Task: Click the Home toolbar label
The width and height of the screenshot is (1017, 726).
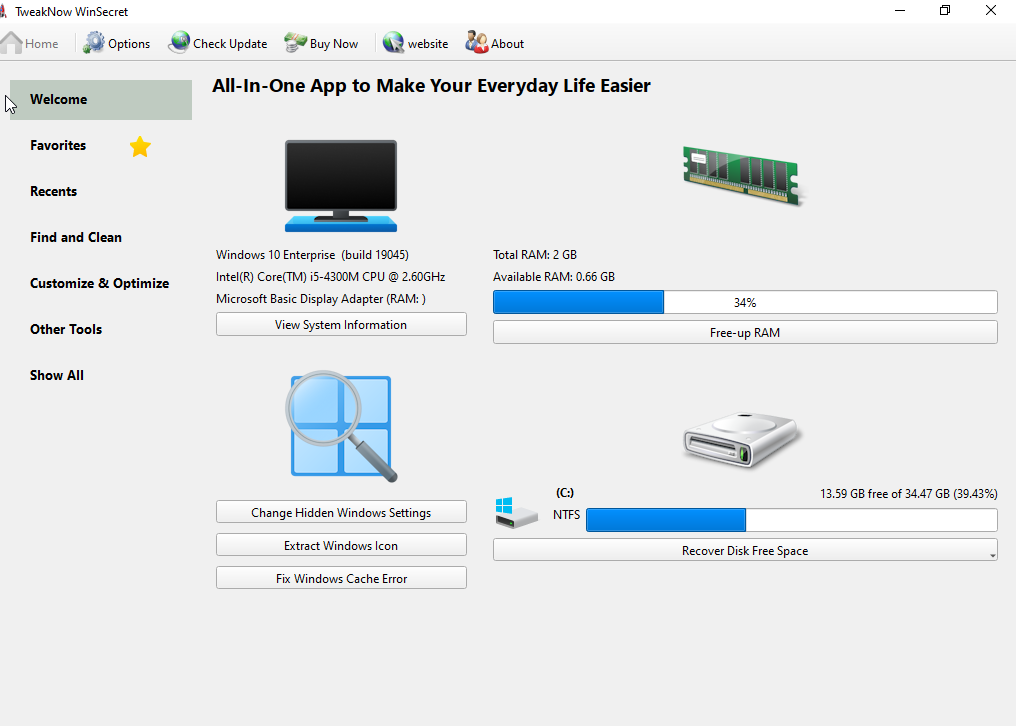Action: click(x=42, y=43)
